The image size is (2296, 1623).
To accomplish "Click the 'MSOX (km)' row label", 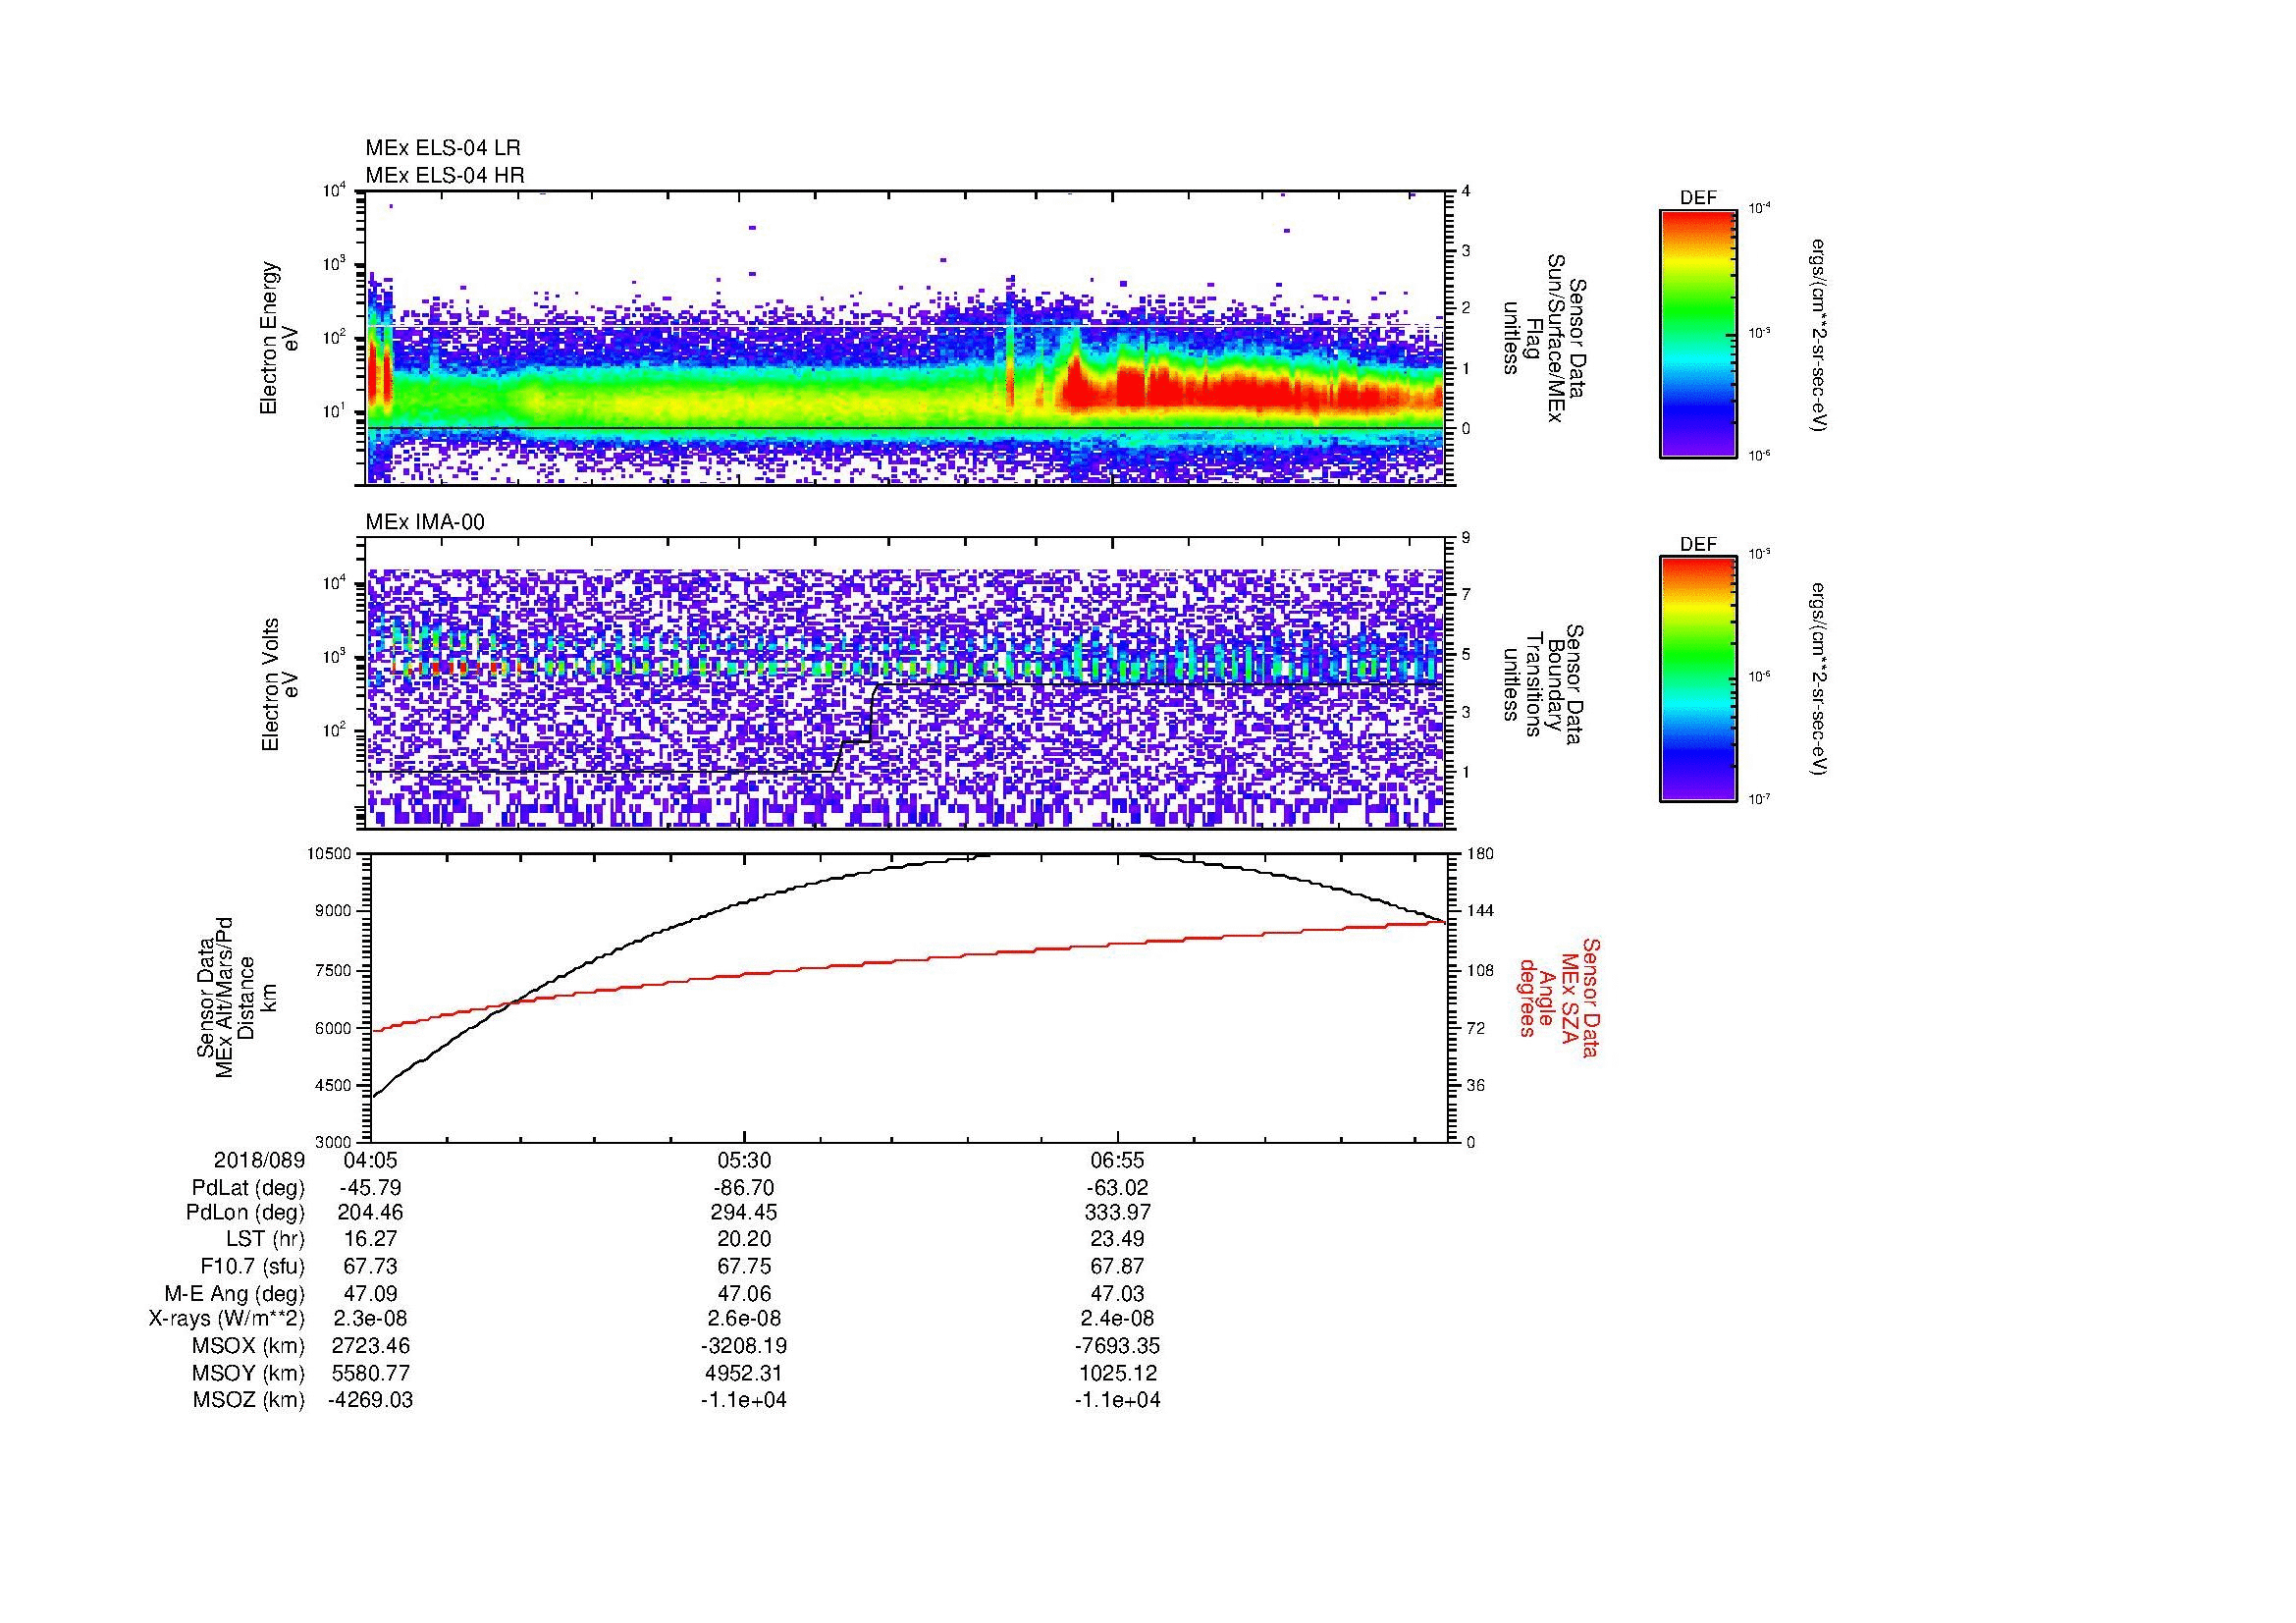I will coord(248,1346).
